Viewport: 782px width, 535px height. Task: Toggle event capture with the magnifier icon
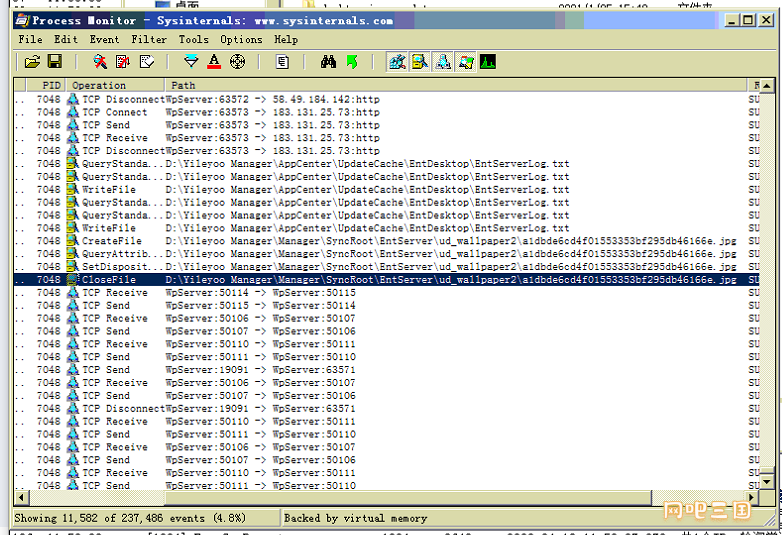tap(100, 62)
